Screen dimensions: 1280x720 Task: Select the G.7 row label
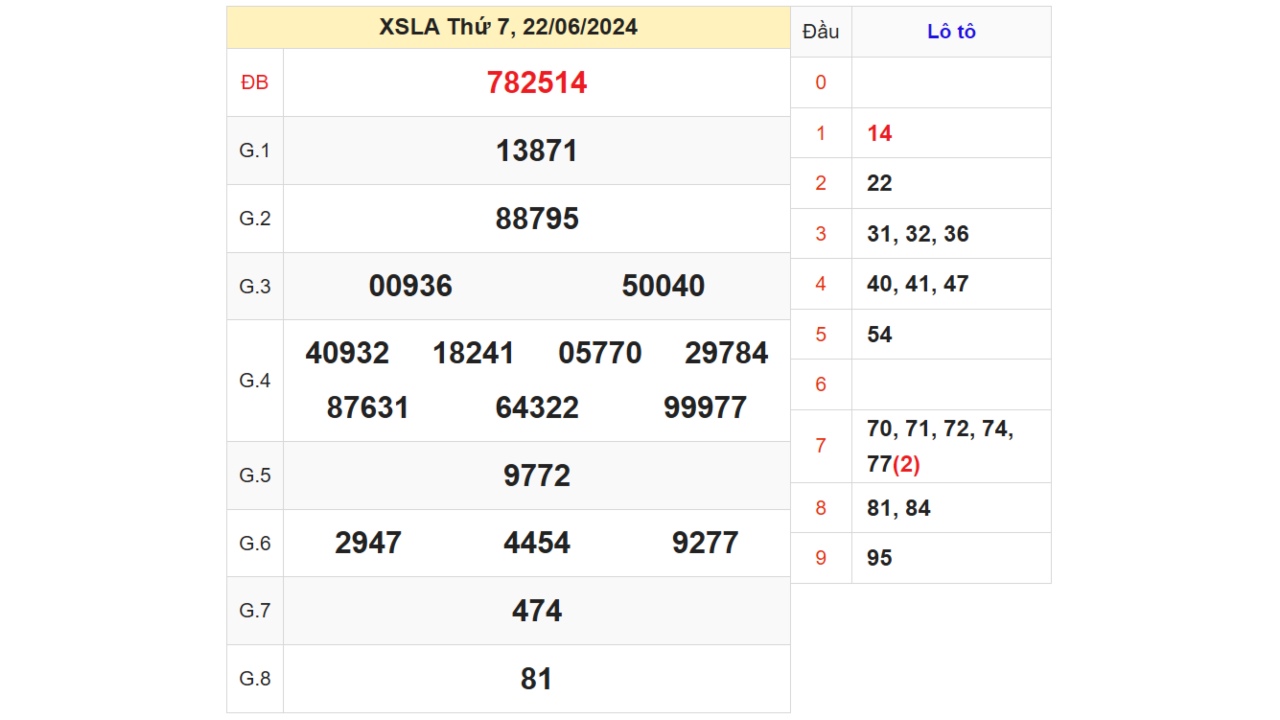(255, 610)
